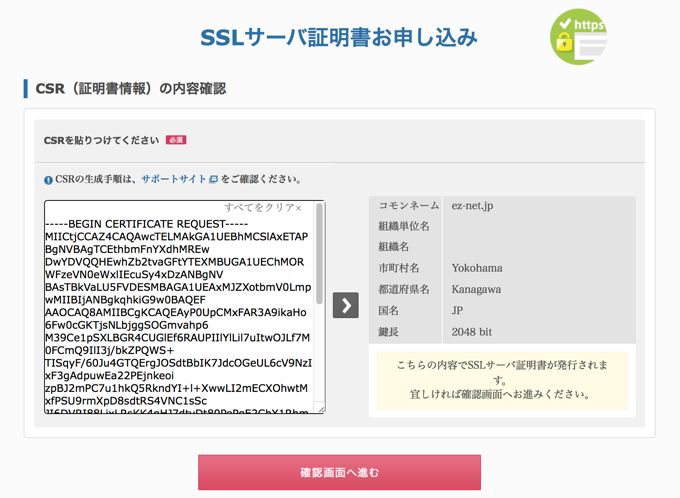Click the green https lock icon
This screenshot has height=498, width=680.
click(x=578, y=37)
